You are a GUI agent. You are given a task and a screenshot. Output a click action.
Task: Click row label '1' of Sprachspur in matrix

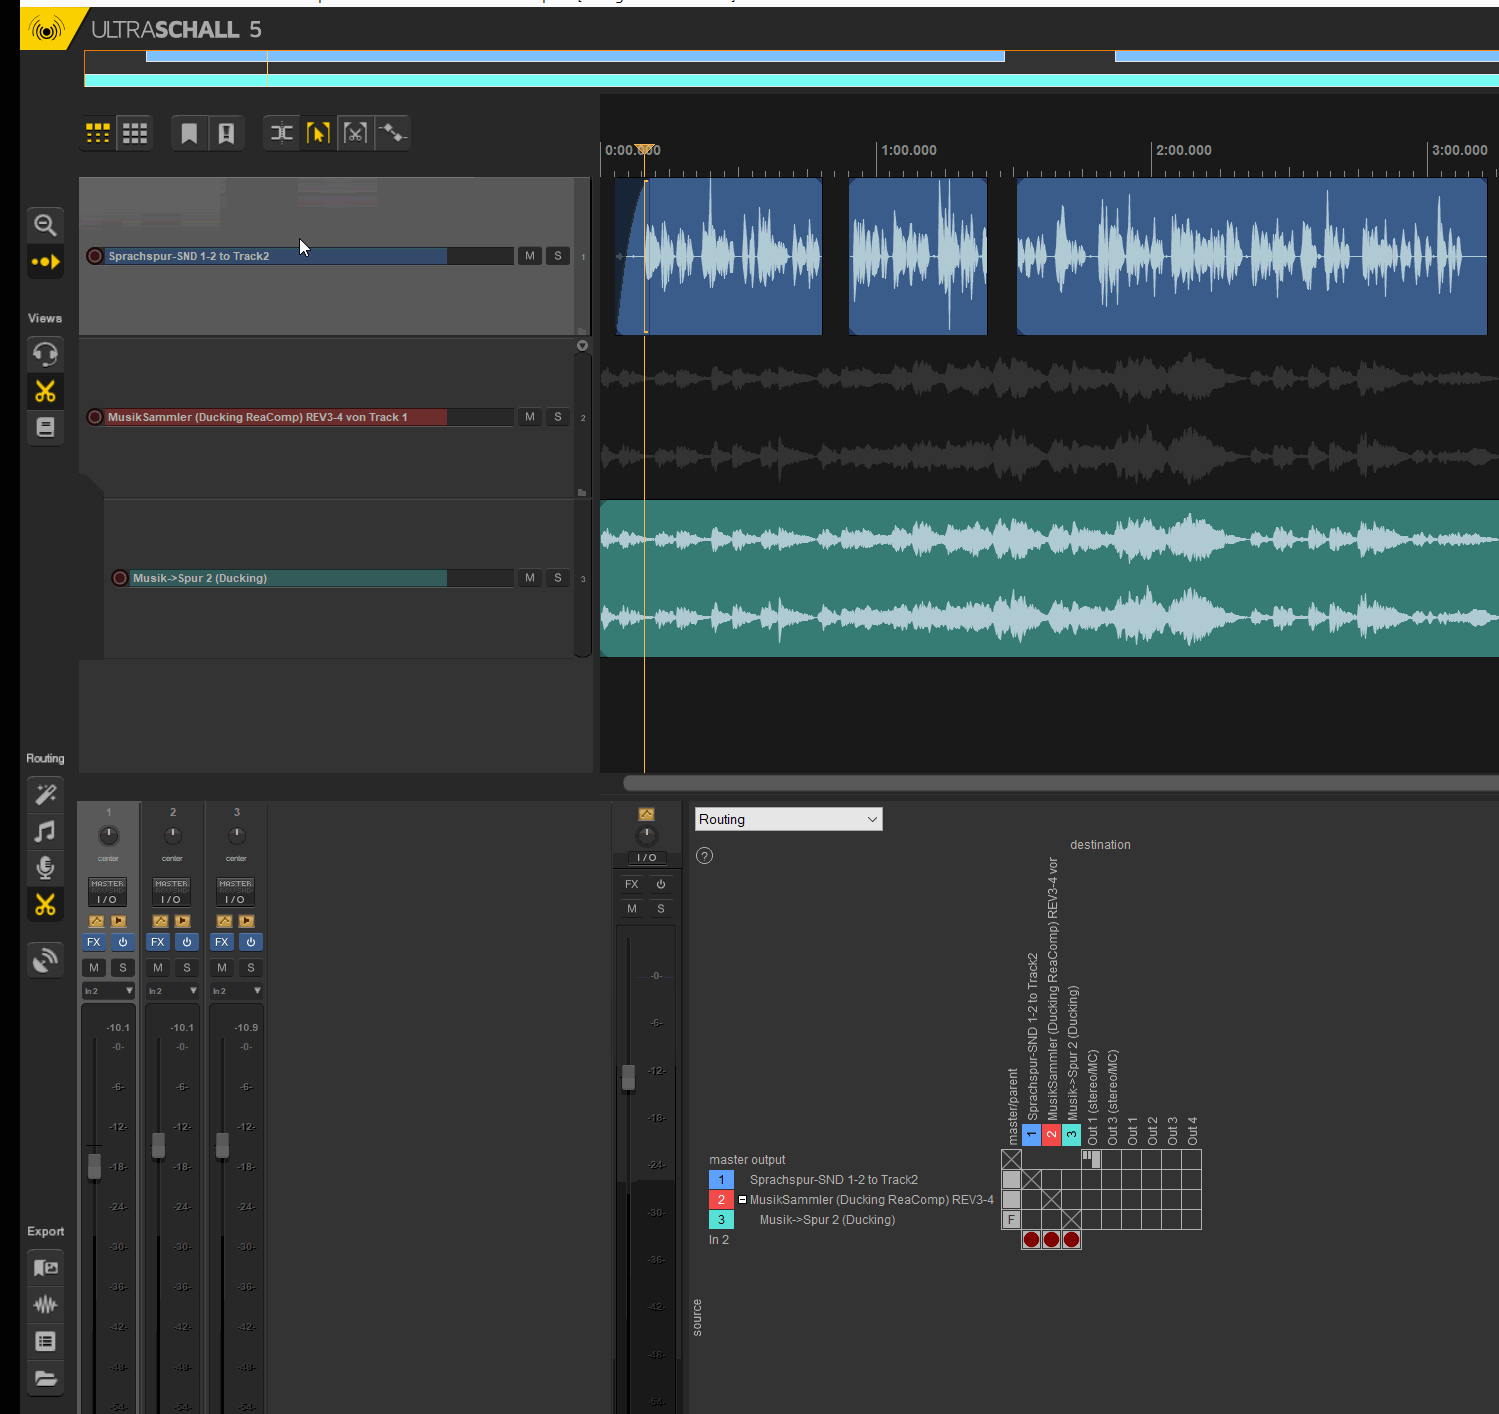pos(721,1180)
